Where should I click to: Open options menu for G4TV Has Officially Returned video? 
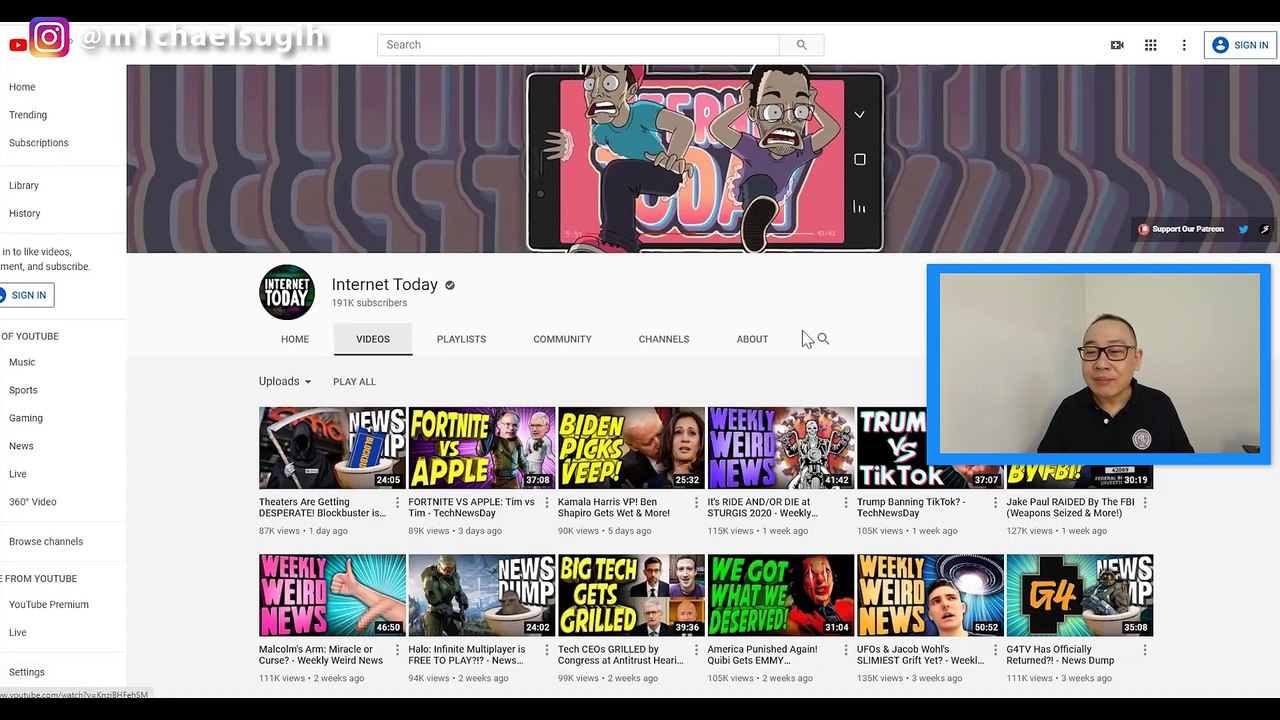pyautogui.click(x=1144, y=649)
